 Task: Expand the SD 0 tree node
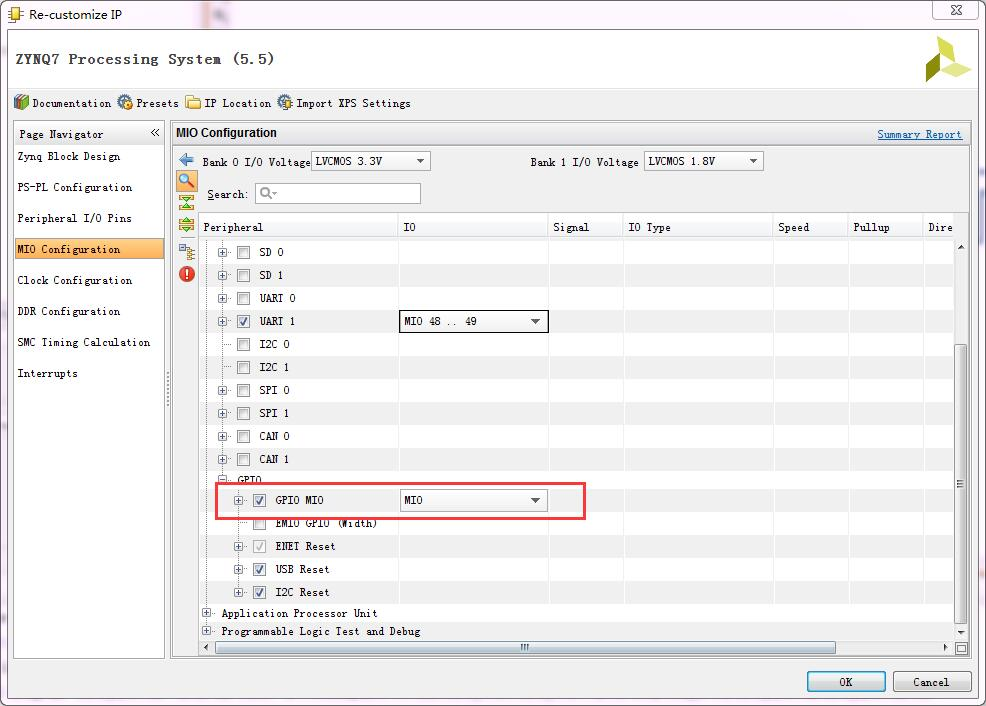pos(223,253)
